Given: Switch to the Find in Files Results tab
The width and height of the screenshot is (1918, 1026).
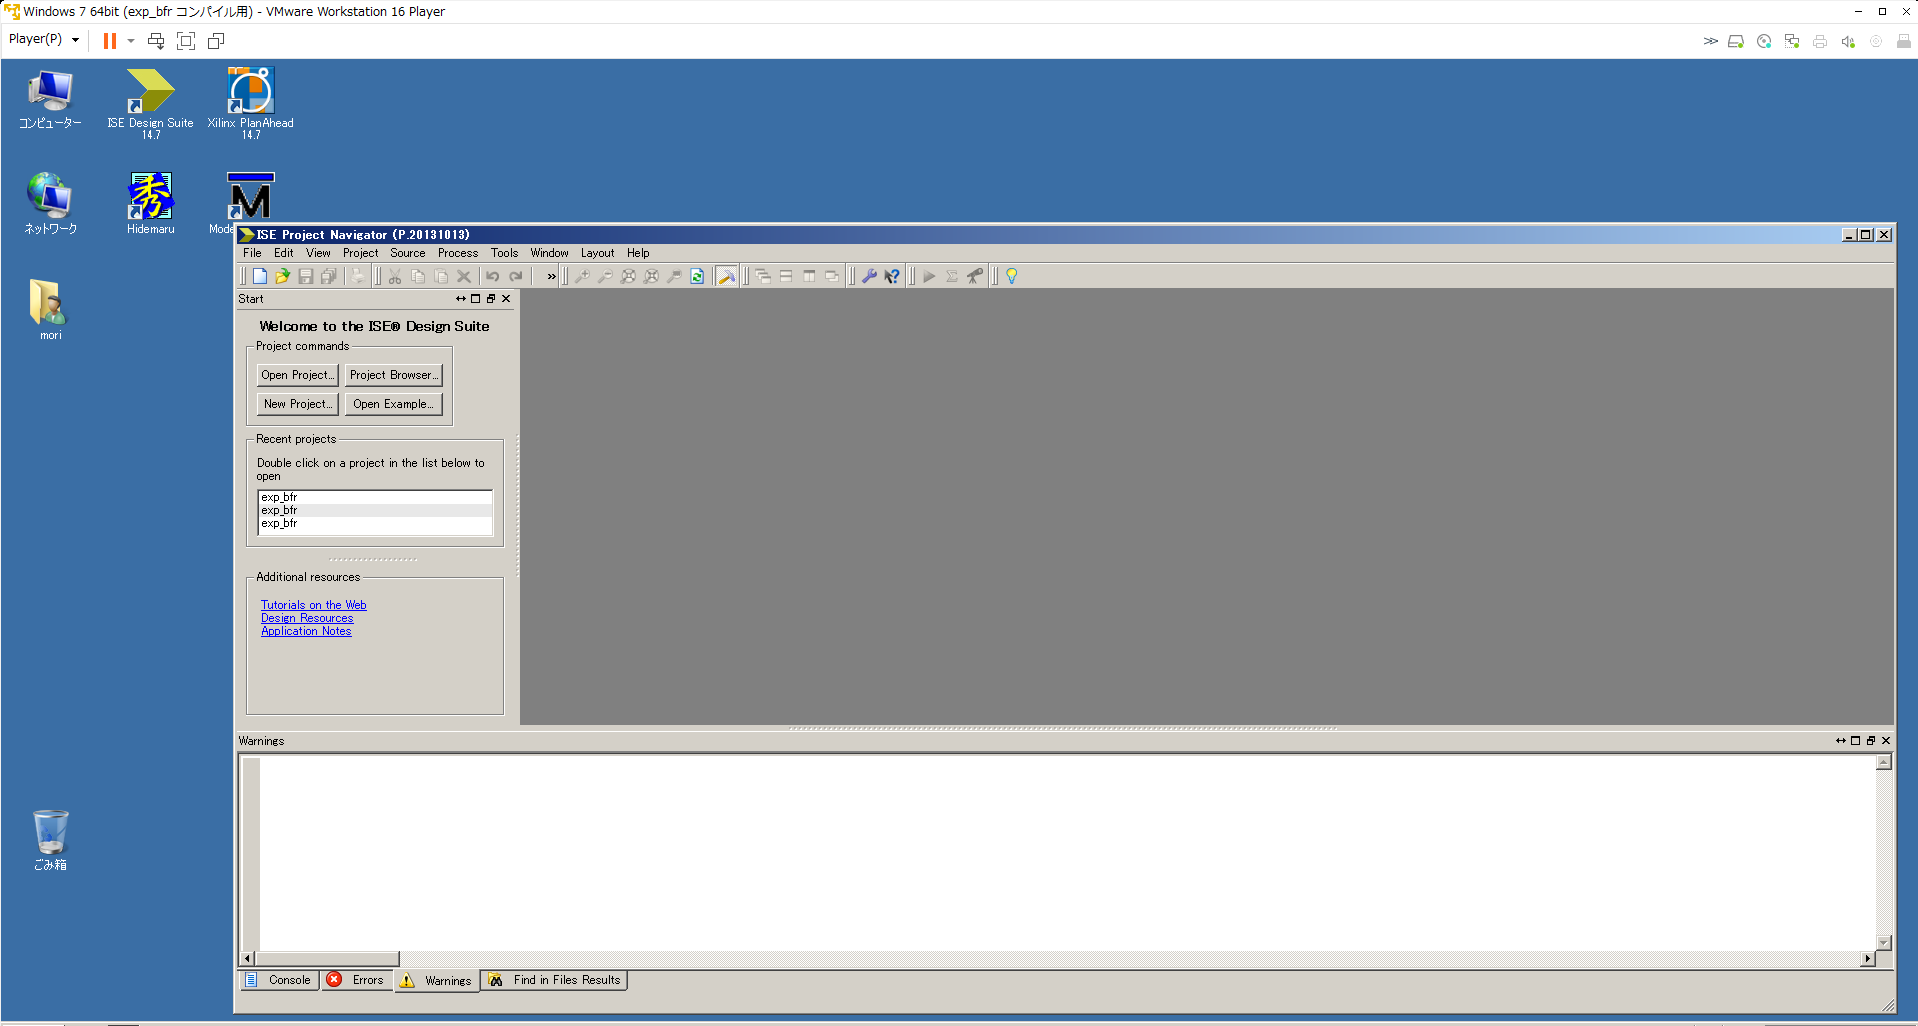Looking at the screenshot, I should [x=555, y=980].
